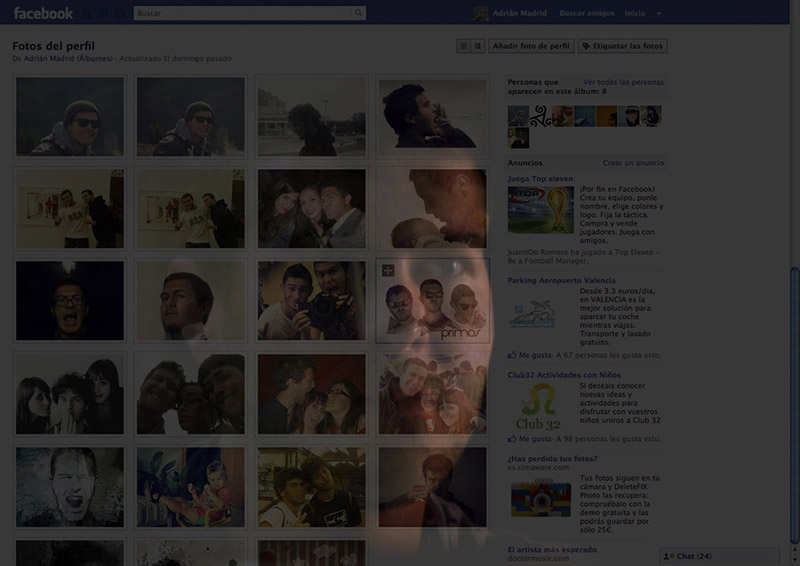Click Adrián Madrid's profile avatar in top bar
Screen dimensions: 800x566
[481, 14]
